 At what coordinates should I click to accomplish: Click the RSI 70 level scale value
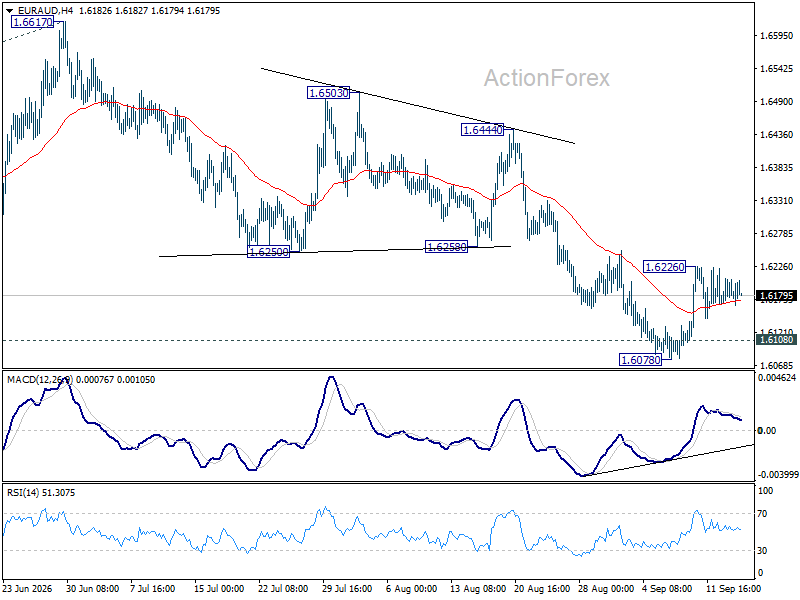pos(762,514)
